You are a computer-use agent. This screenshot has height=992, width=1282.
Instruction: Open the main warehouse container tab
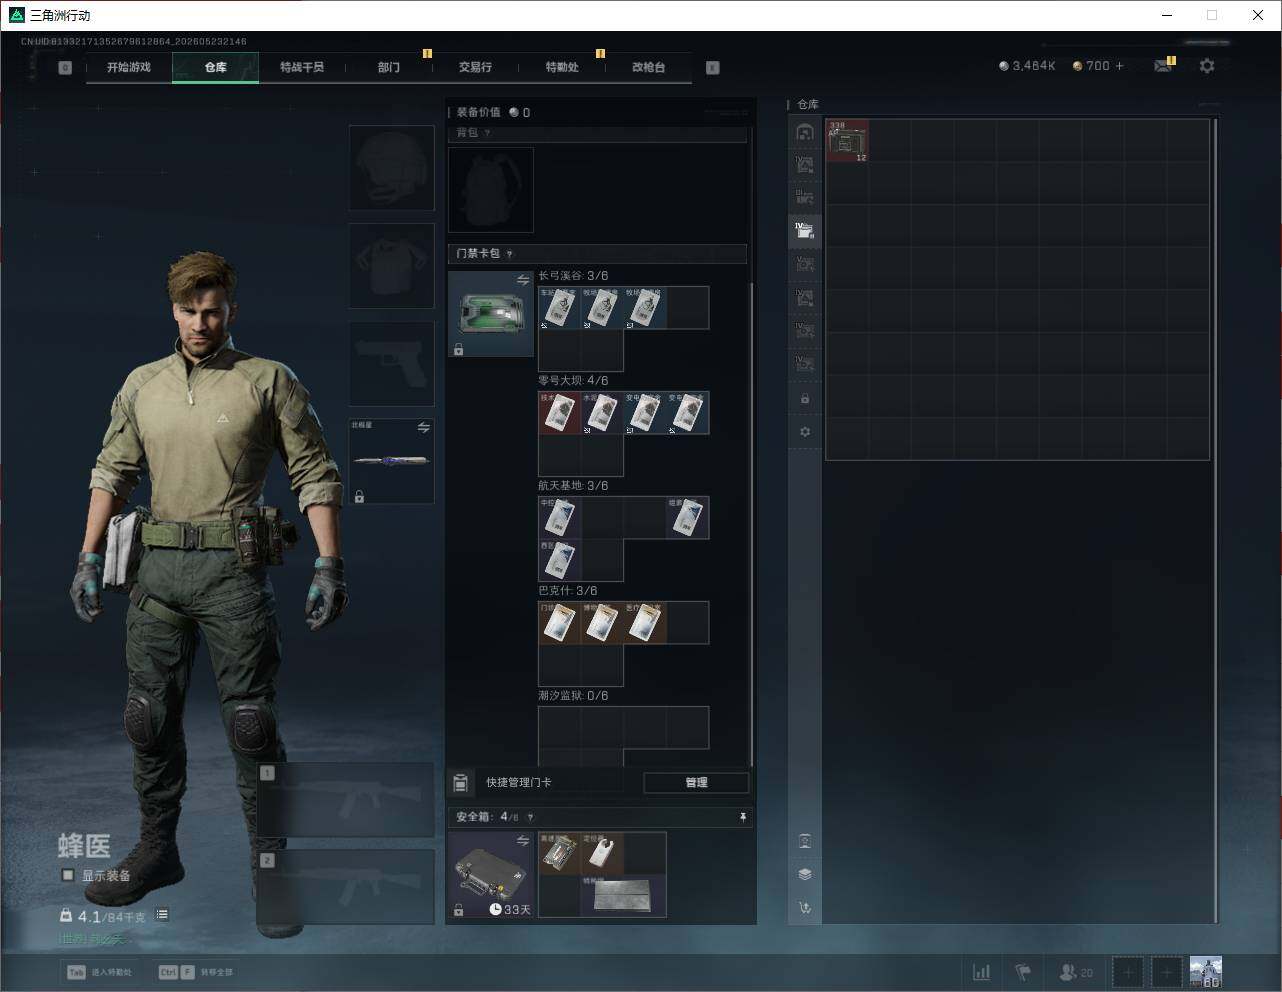coord(805,132)
